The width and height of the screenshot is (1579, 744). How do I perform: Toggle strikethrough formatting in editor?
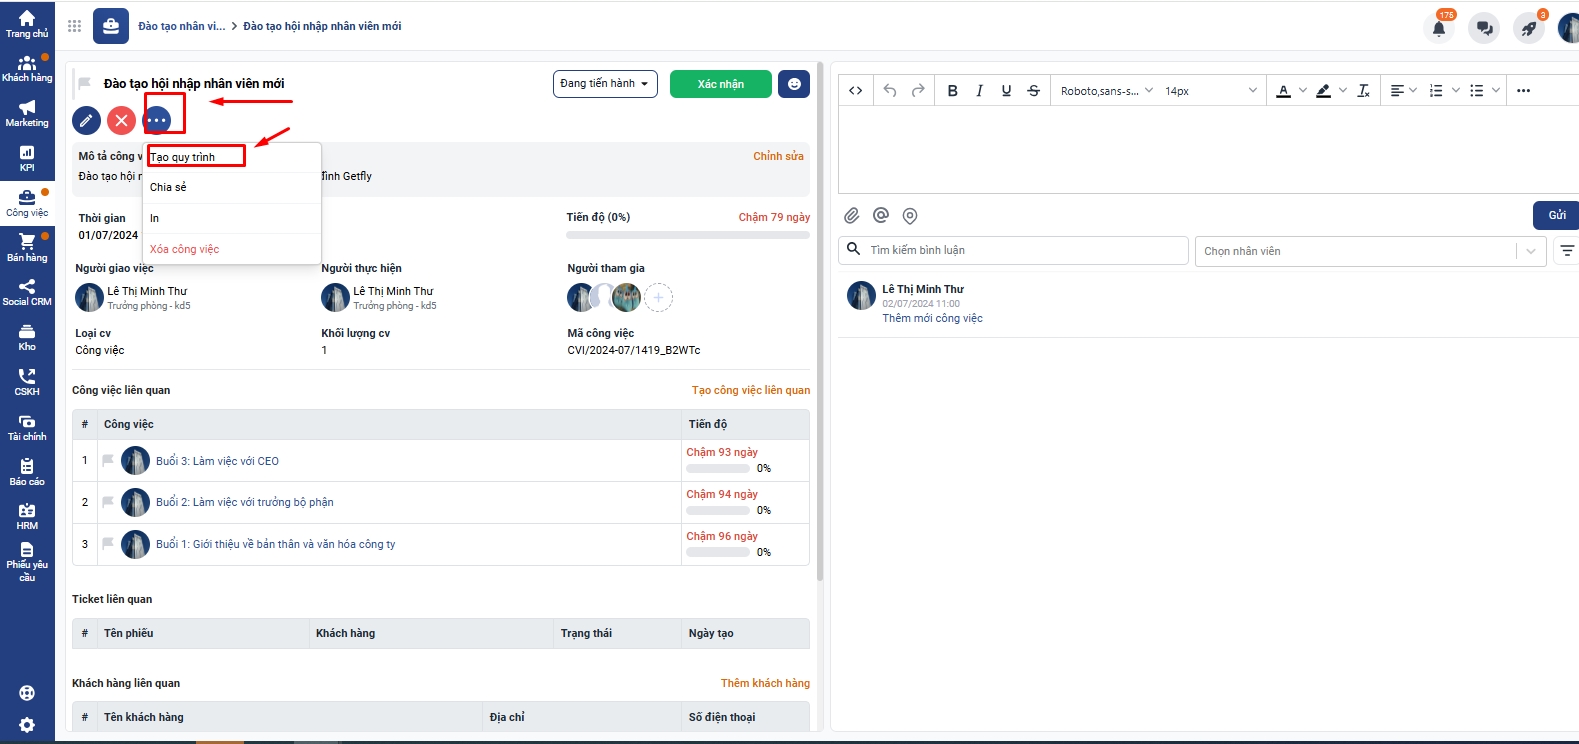click(x=1033, y=91)
